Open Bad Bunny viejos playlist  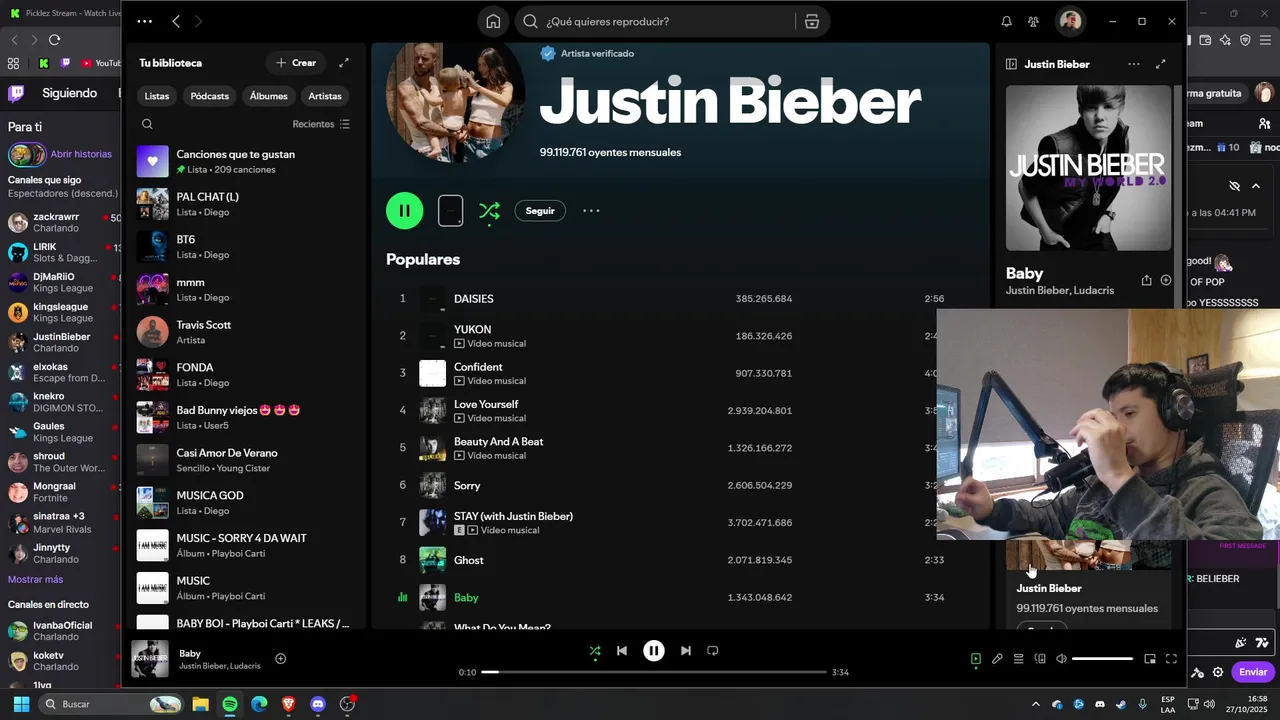point(245,417)
